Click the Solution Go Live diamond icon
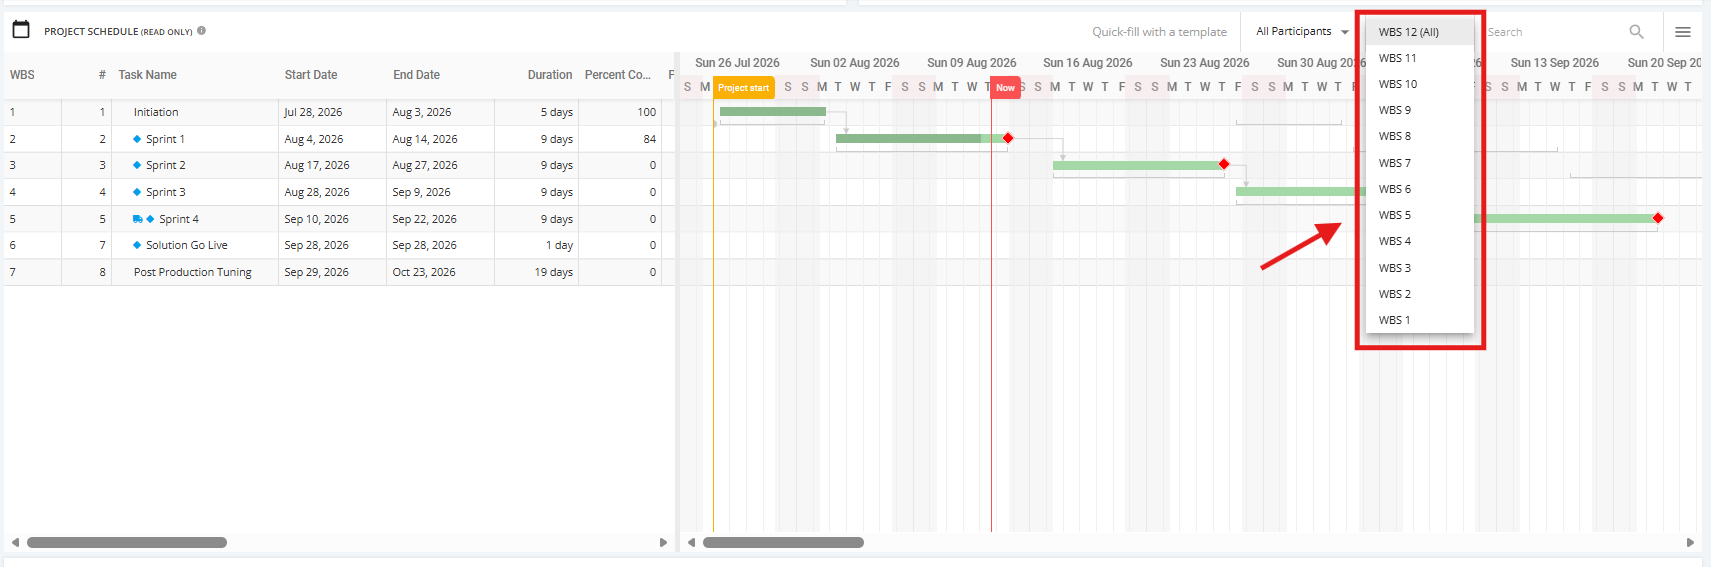This screenshot has width=1711, height=567. pyautogui.click(x=137, y=245)
